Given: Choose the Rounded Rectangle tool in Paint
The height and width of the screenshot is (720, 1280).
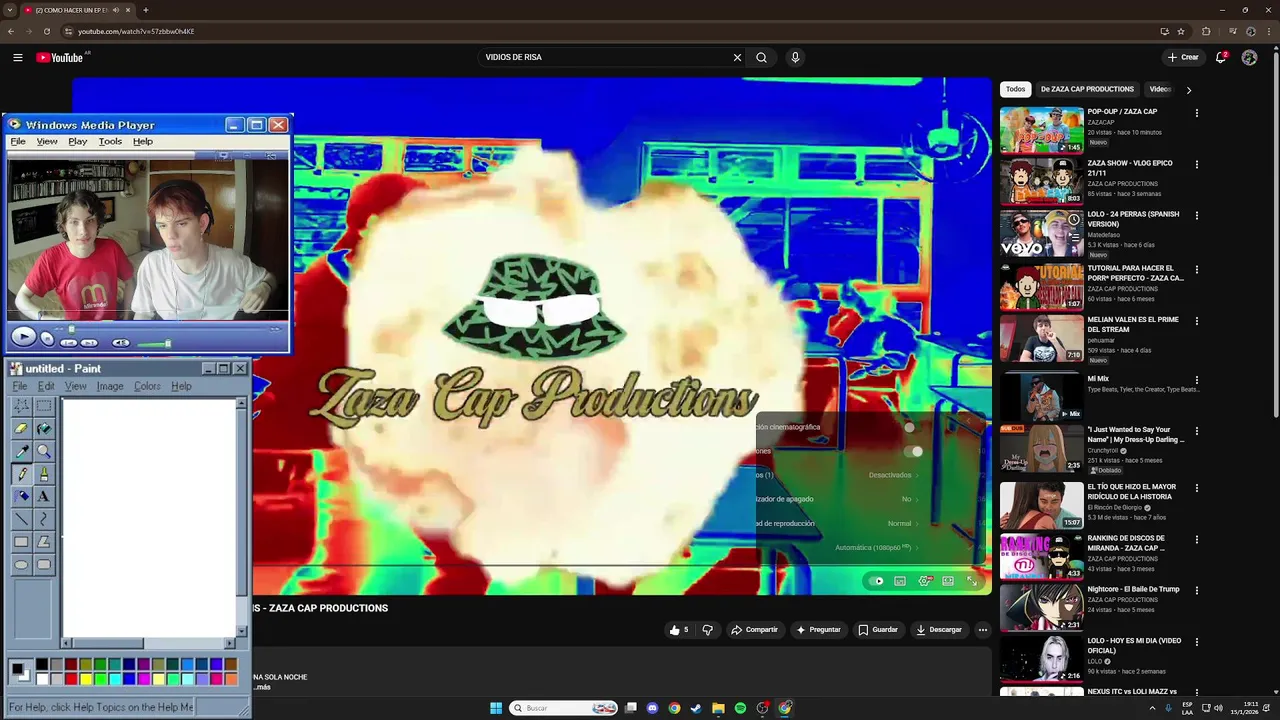Looking at the screenshot, I should (x=44, y=564).
